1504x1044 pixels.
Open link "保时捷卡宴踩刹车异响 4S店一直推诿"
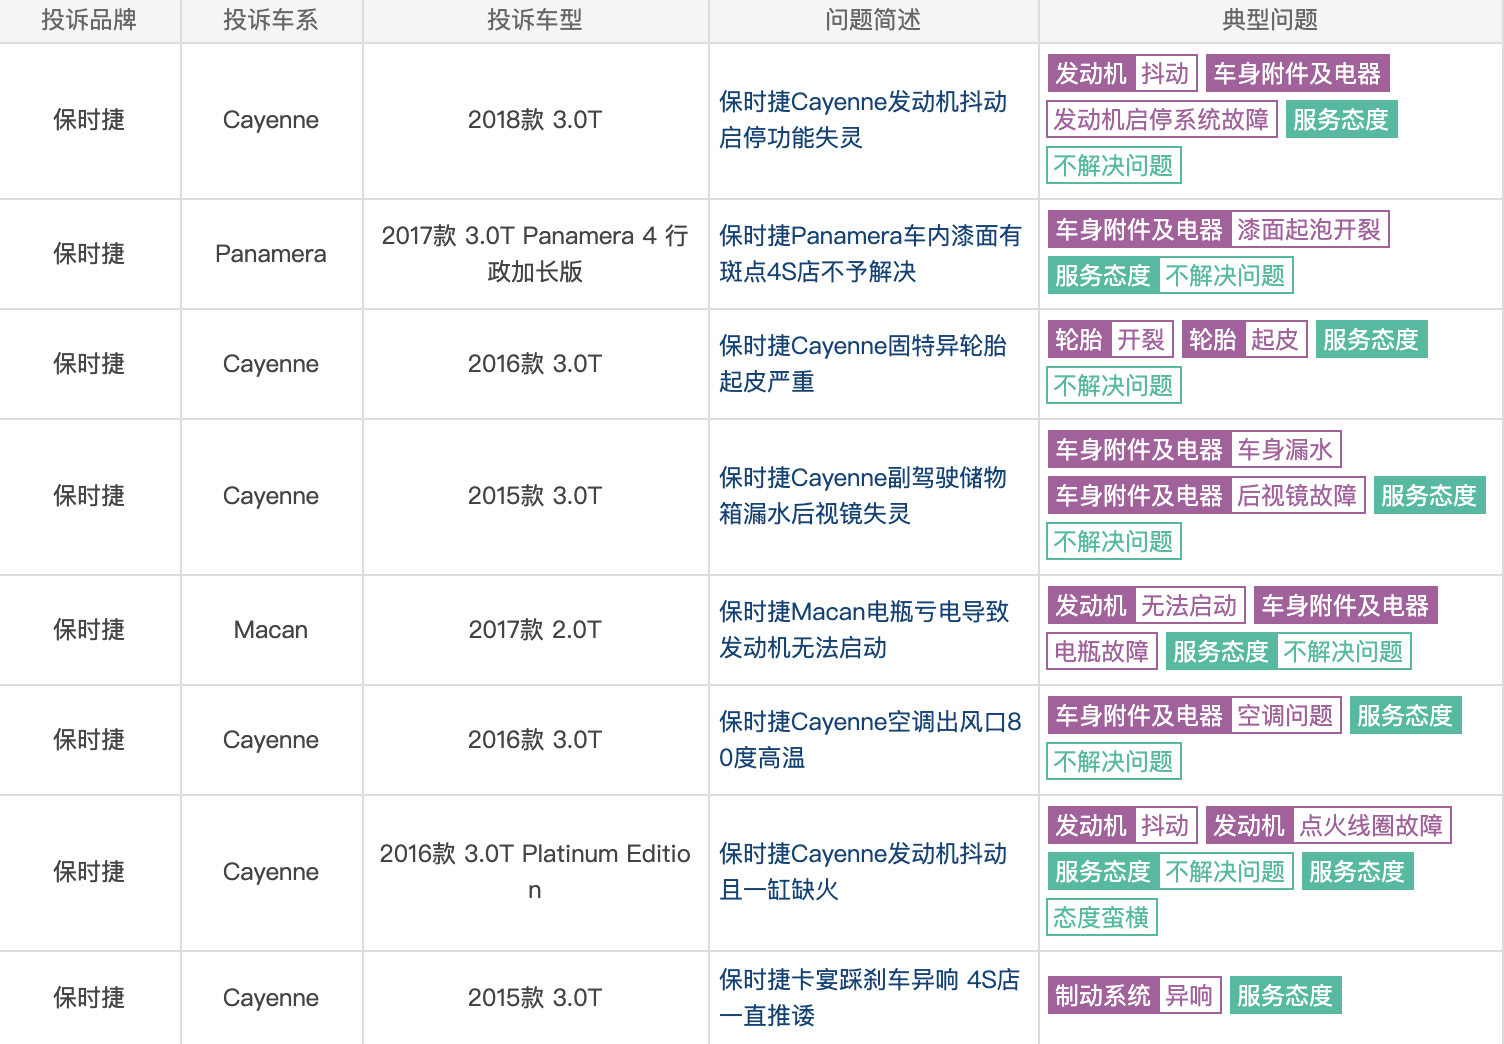869,998
